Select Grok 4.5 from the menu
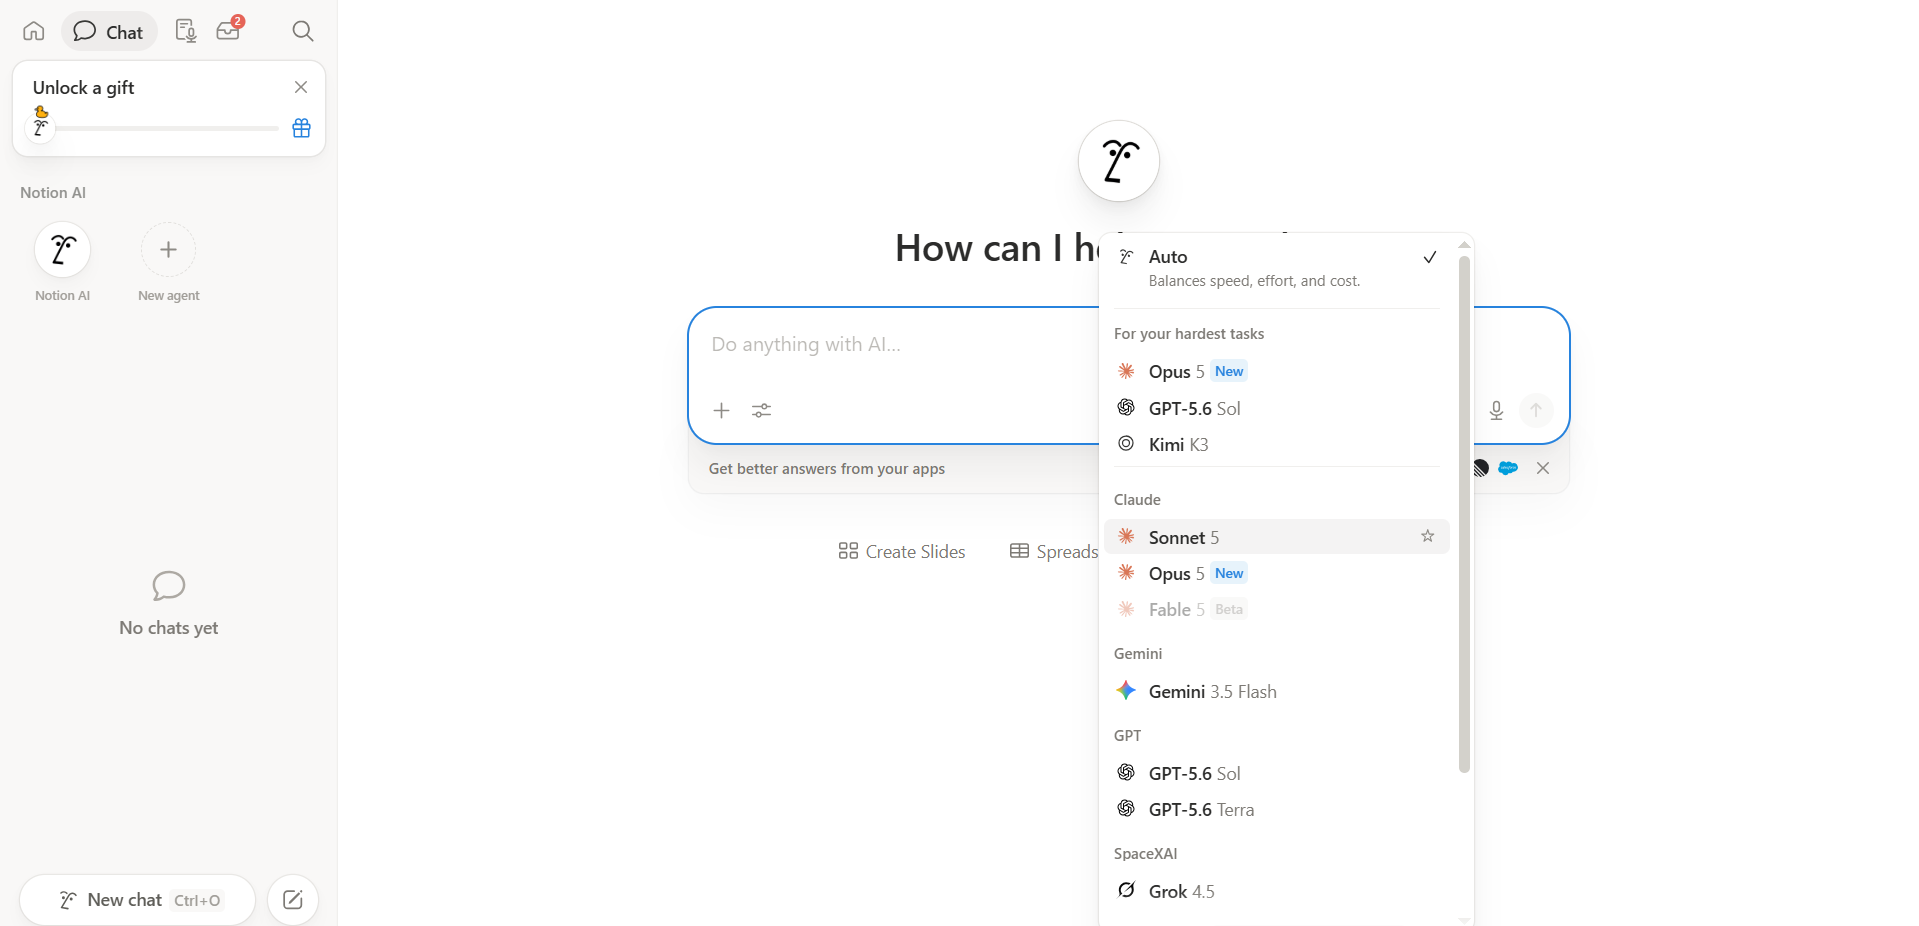 pos(1277,891)
